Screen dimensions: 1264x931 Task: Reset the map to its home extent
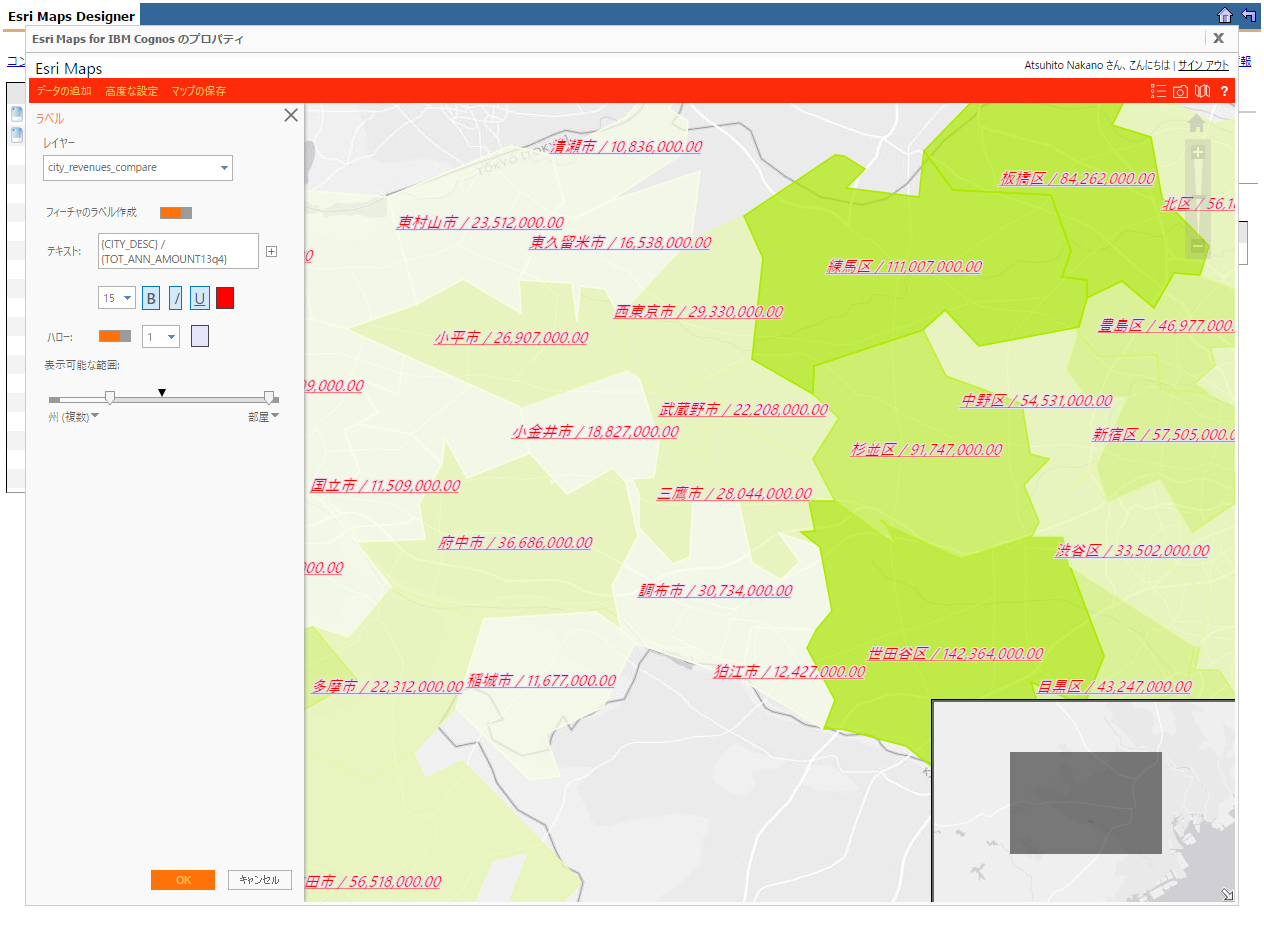(x=1197, y=123)
